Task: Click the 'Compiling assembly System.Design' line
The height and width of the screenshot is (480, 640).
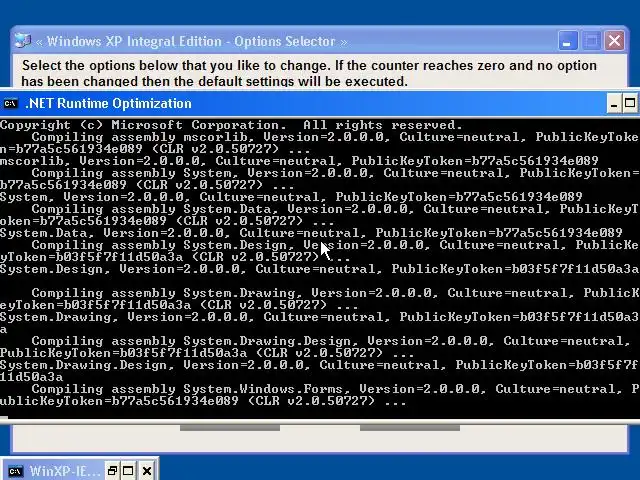Action: click(320, 251)
